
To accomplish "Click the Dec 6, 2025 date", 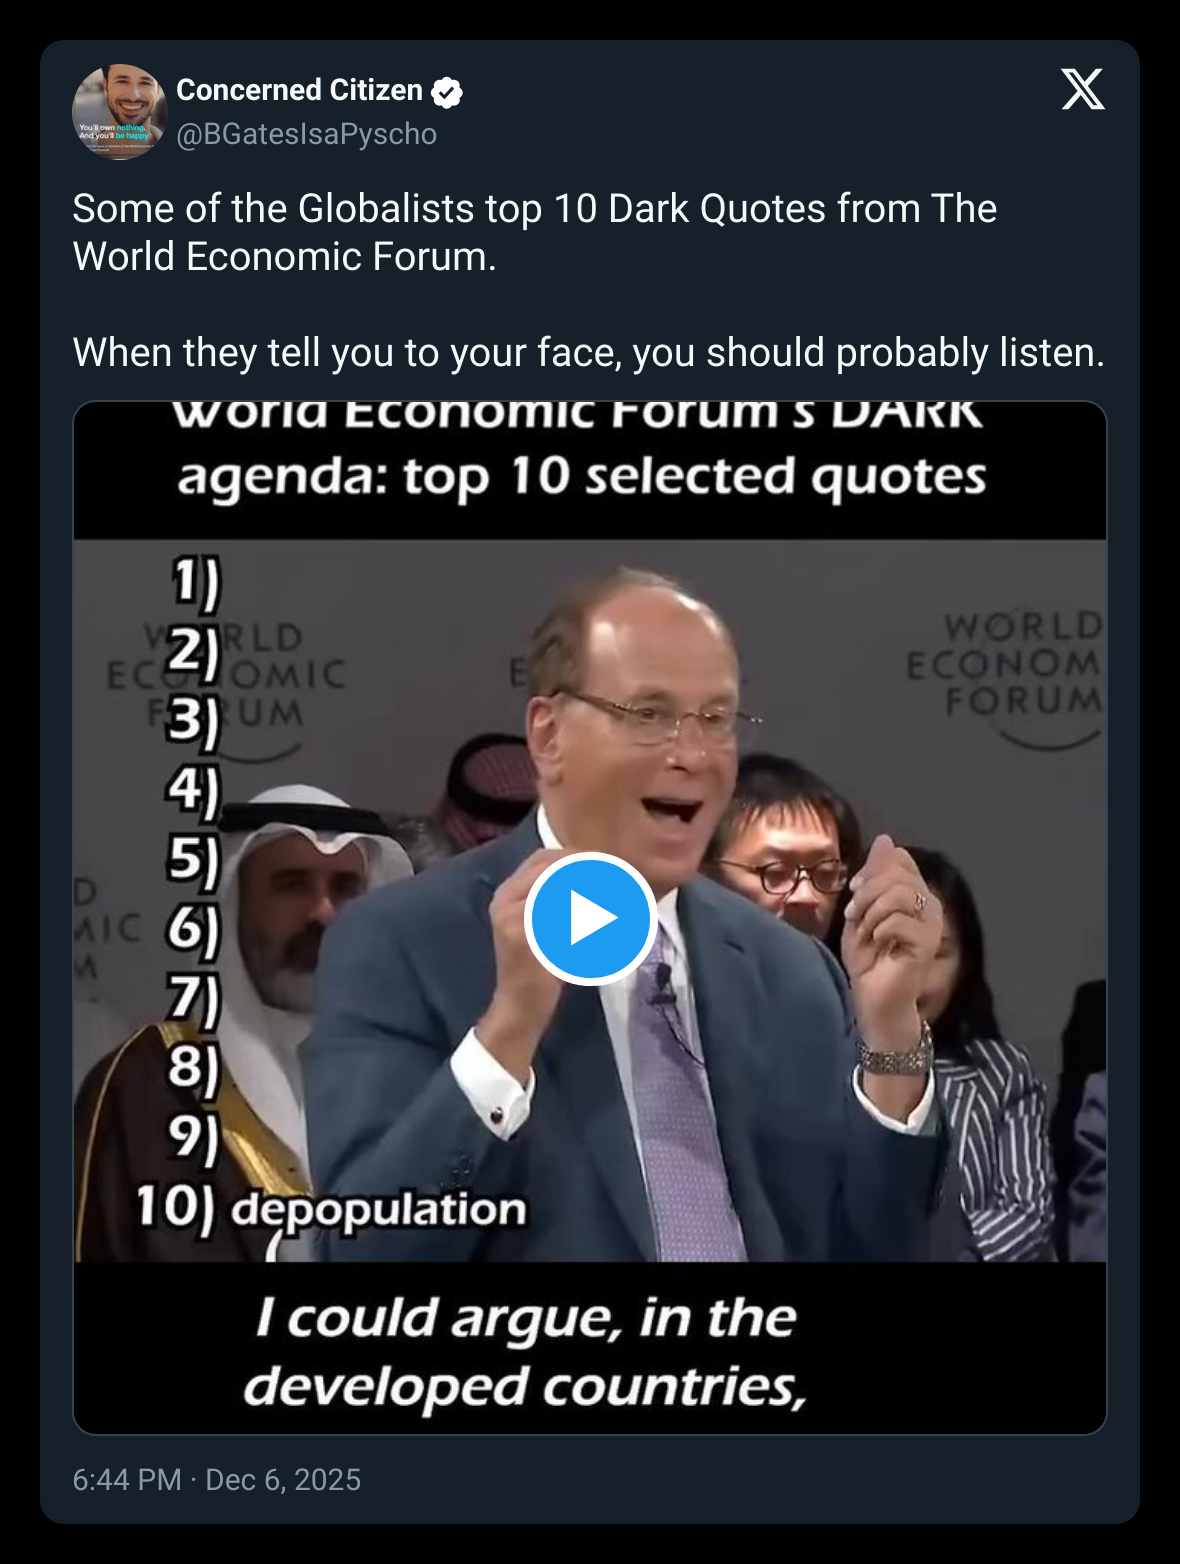I will click(x=283, y=1480).
